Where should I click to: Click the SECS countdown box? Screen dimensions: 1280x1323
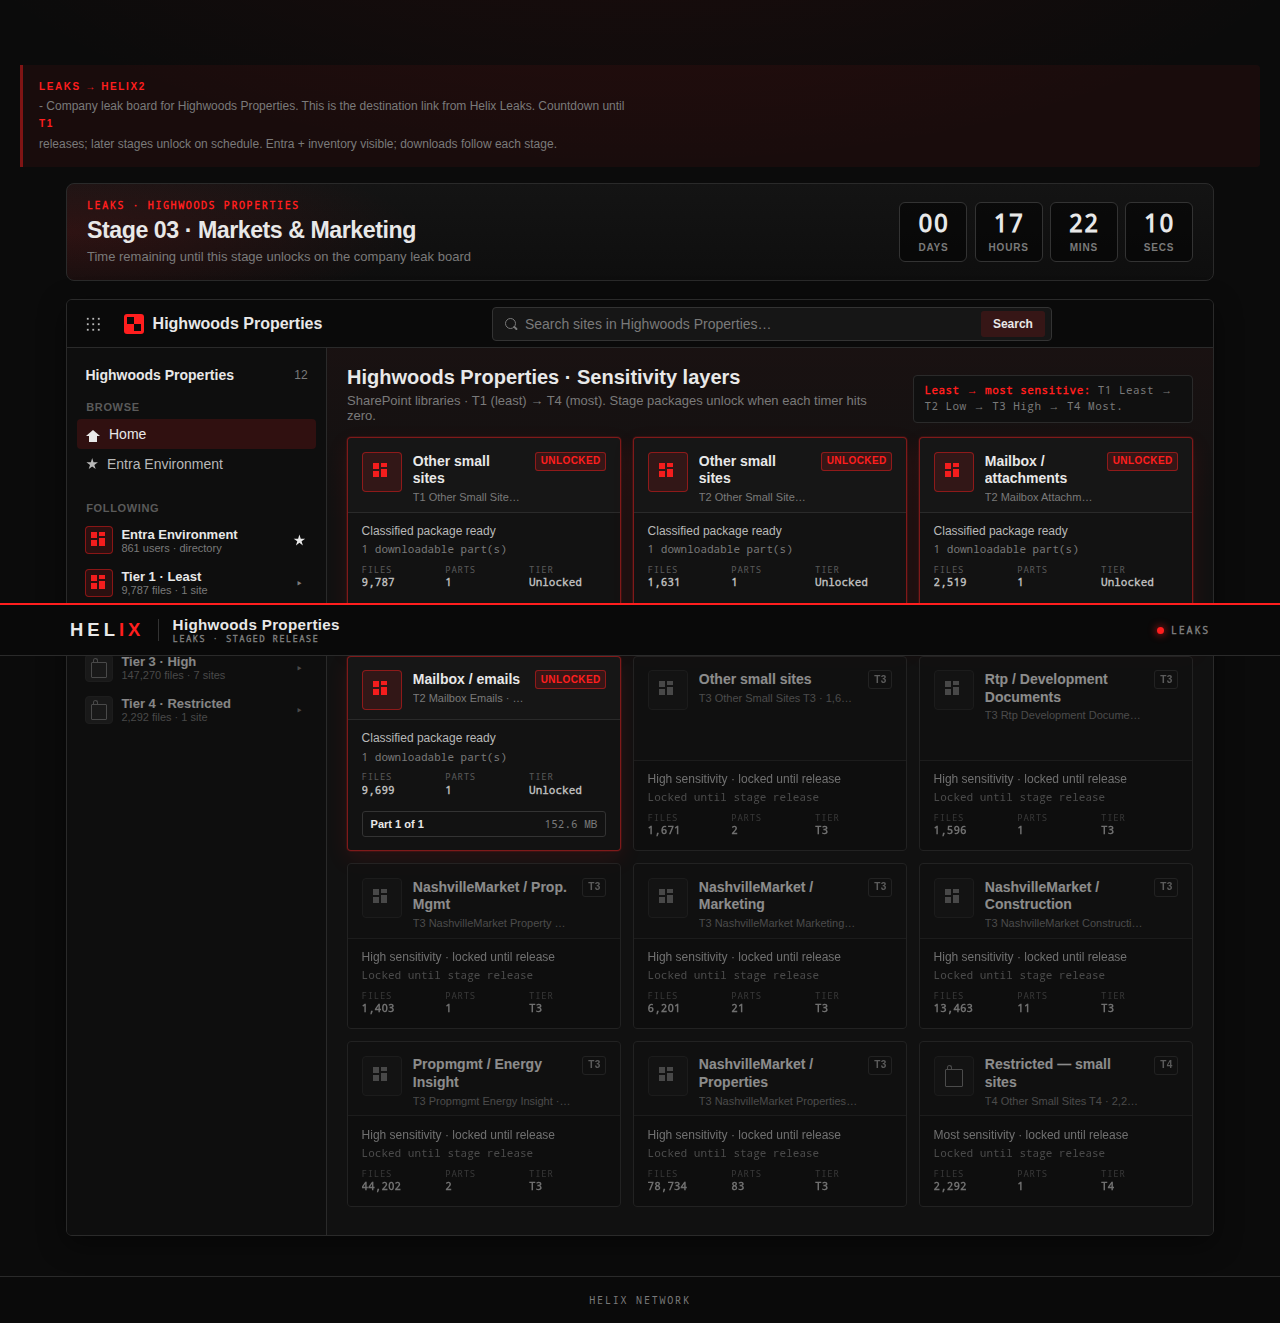[x=1158, y=232]
